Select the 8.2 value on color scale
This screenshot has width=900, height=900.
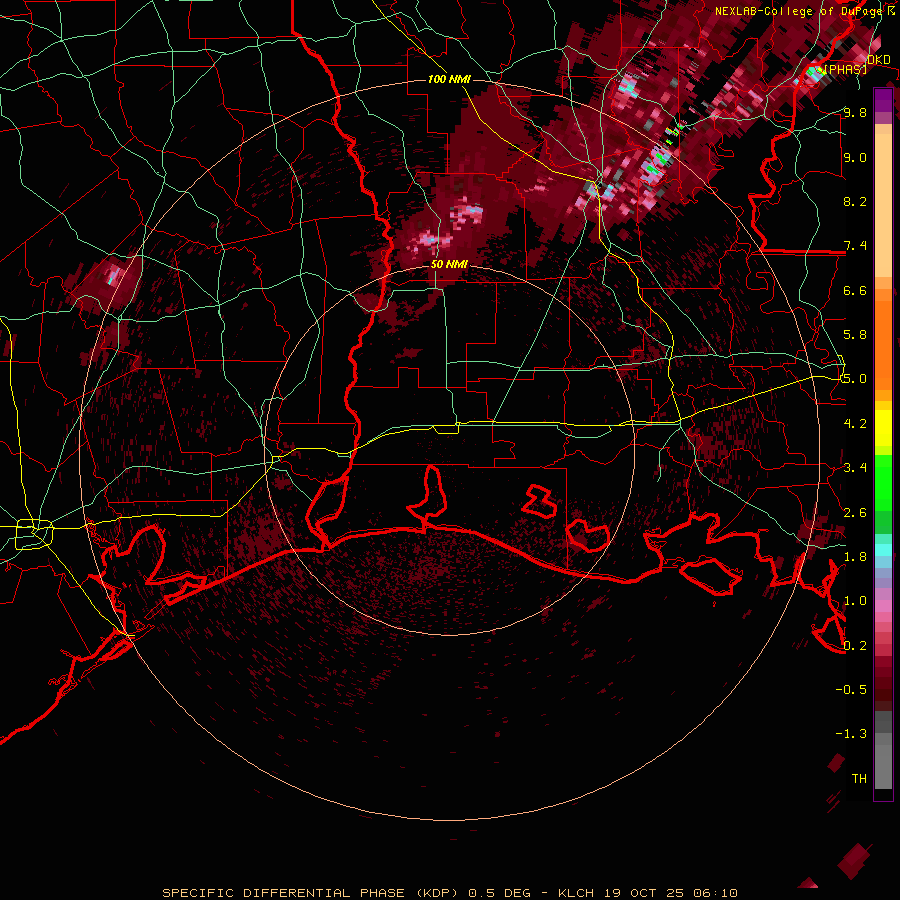855,201
